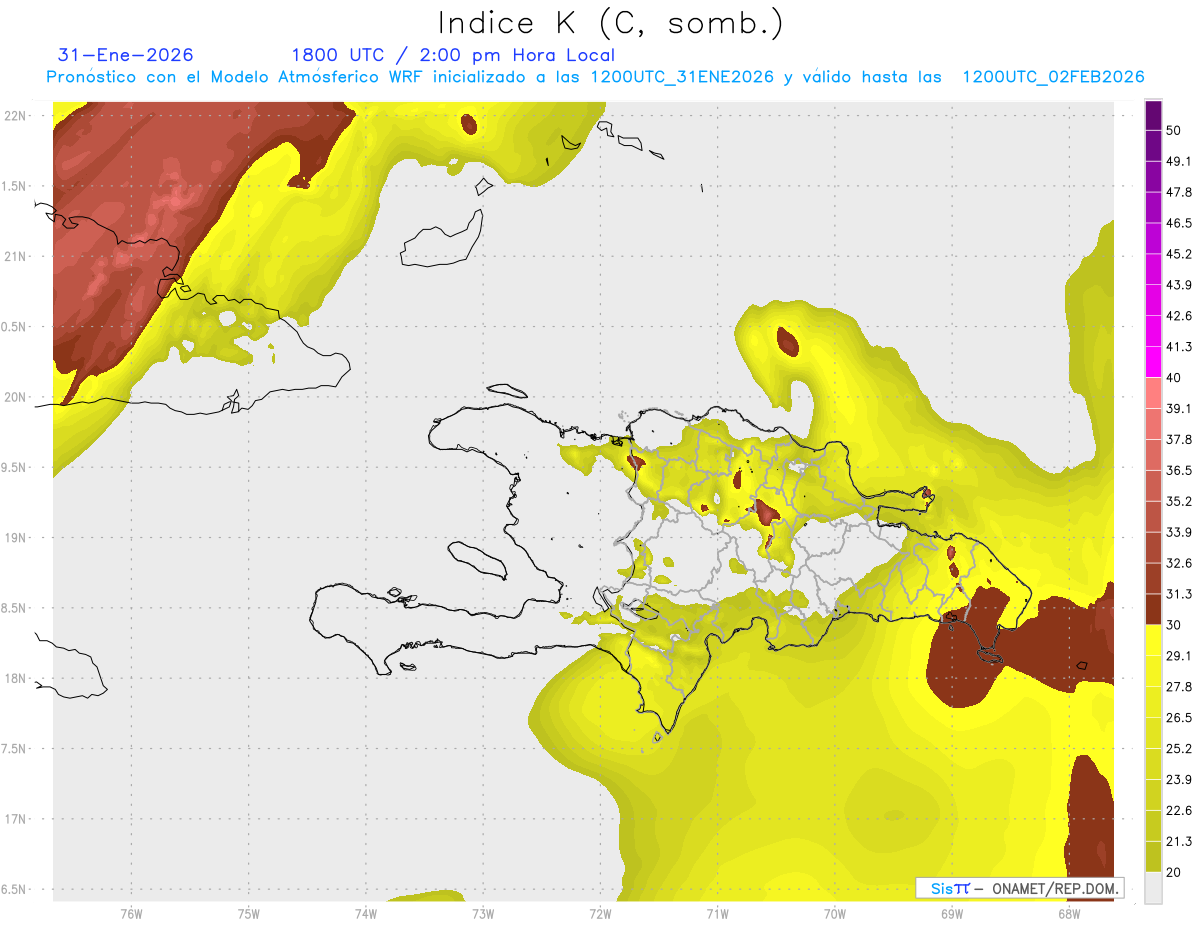Click the legend value "25.2"

[x=1179, y=748]
